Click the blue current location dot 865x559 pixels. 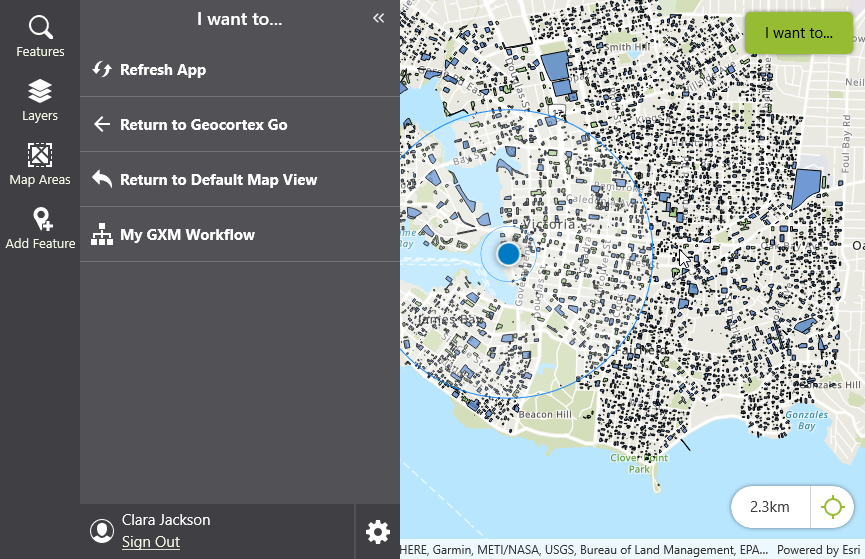(x=508, y=254)
